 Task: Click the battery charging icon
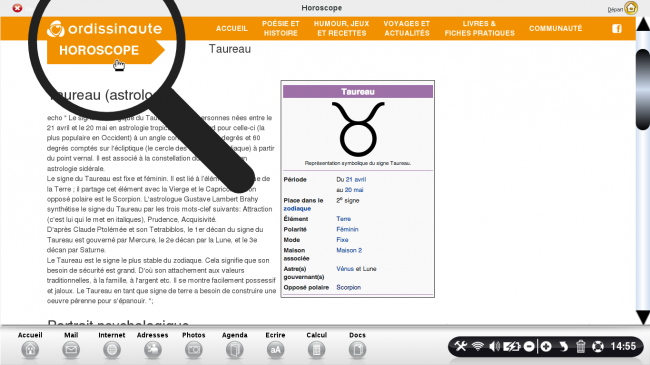512,346
